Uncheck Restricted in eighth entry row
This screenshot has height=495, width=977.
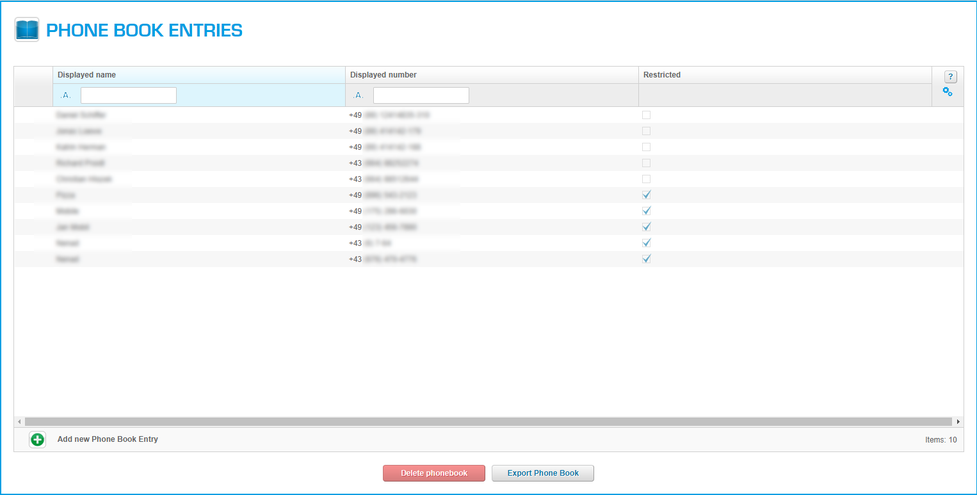click(646, 227)
